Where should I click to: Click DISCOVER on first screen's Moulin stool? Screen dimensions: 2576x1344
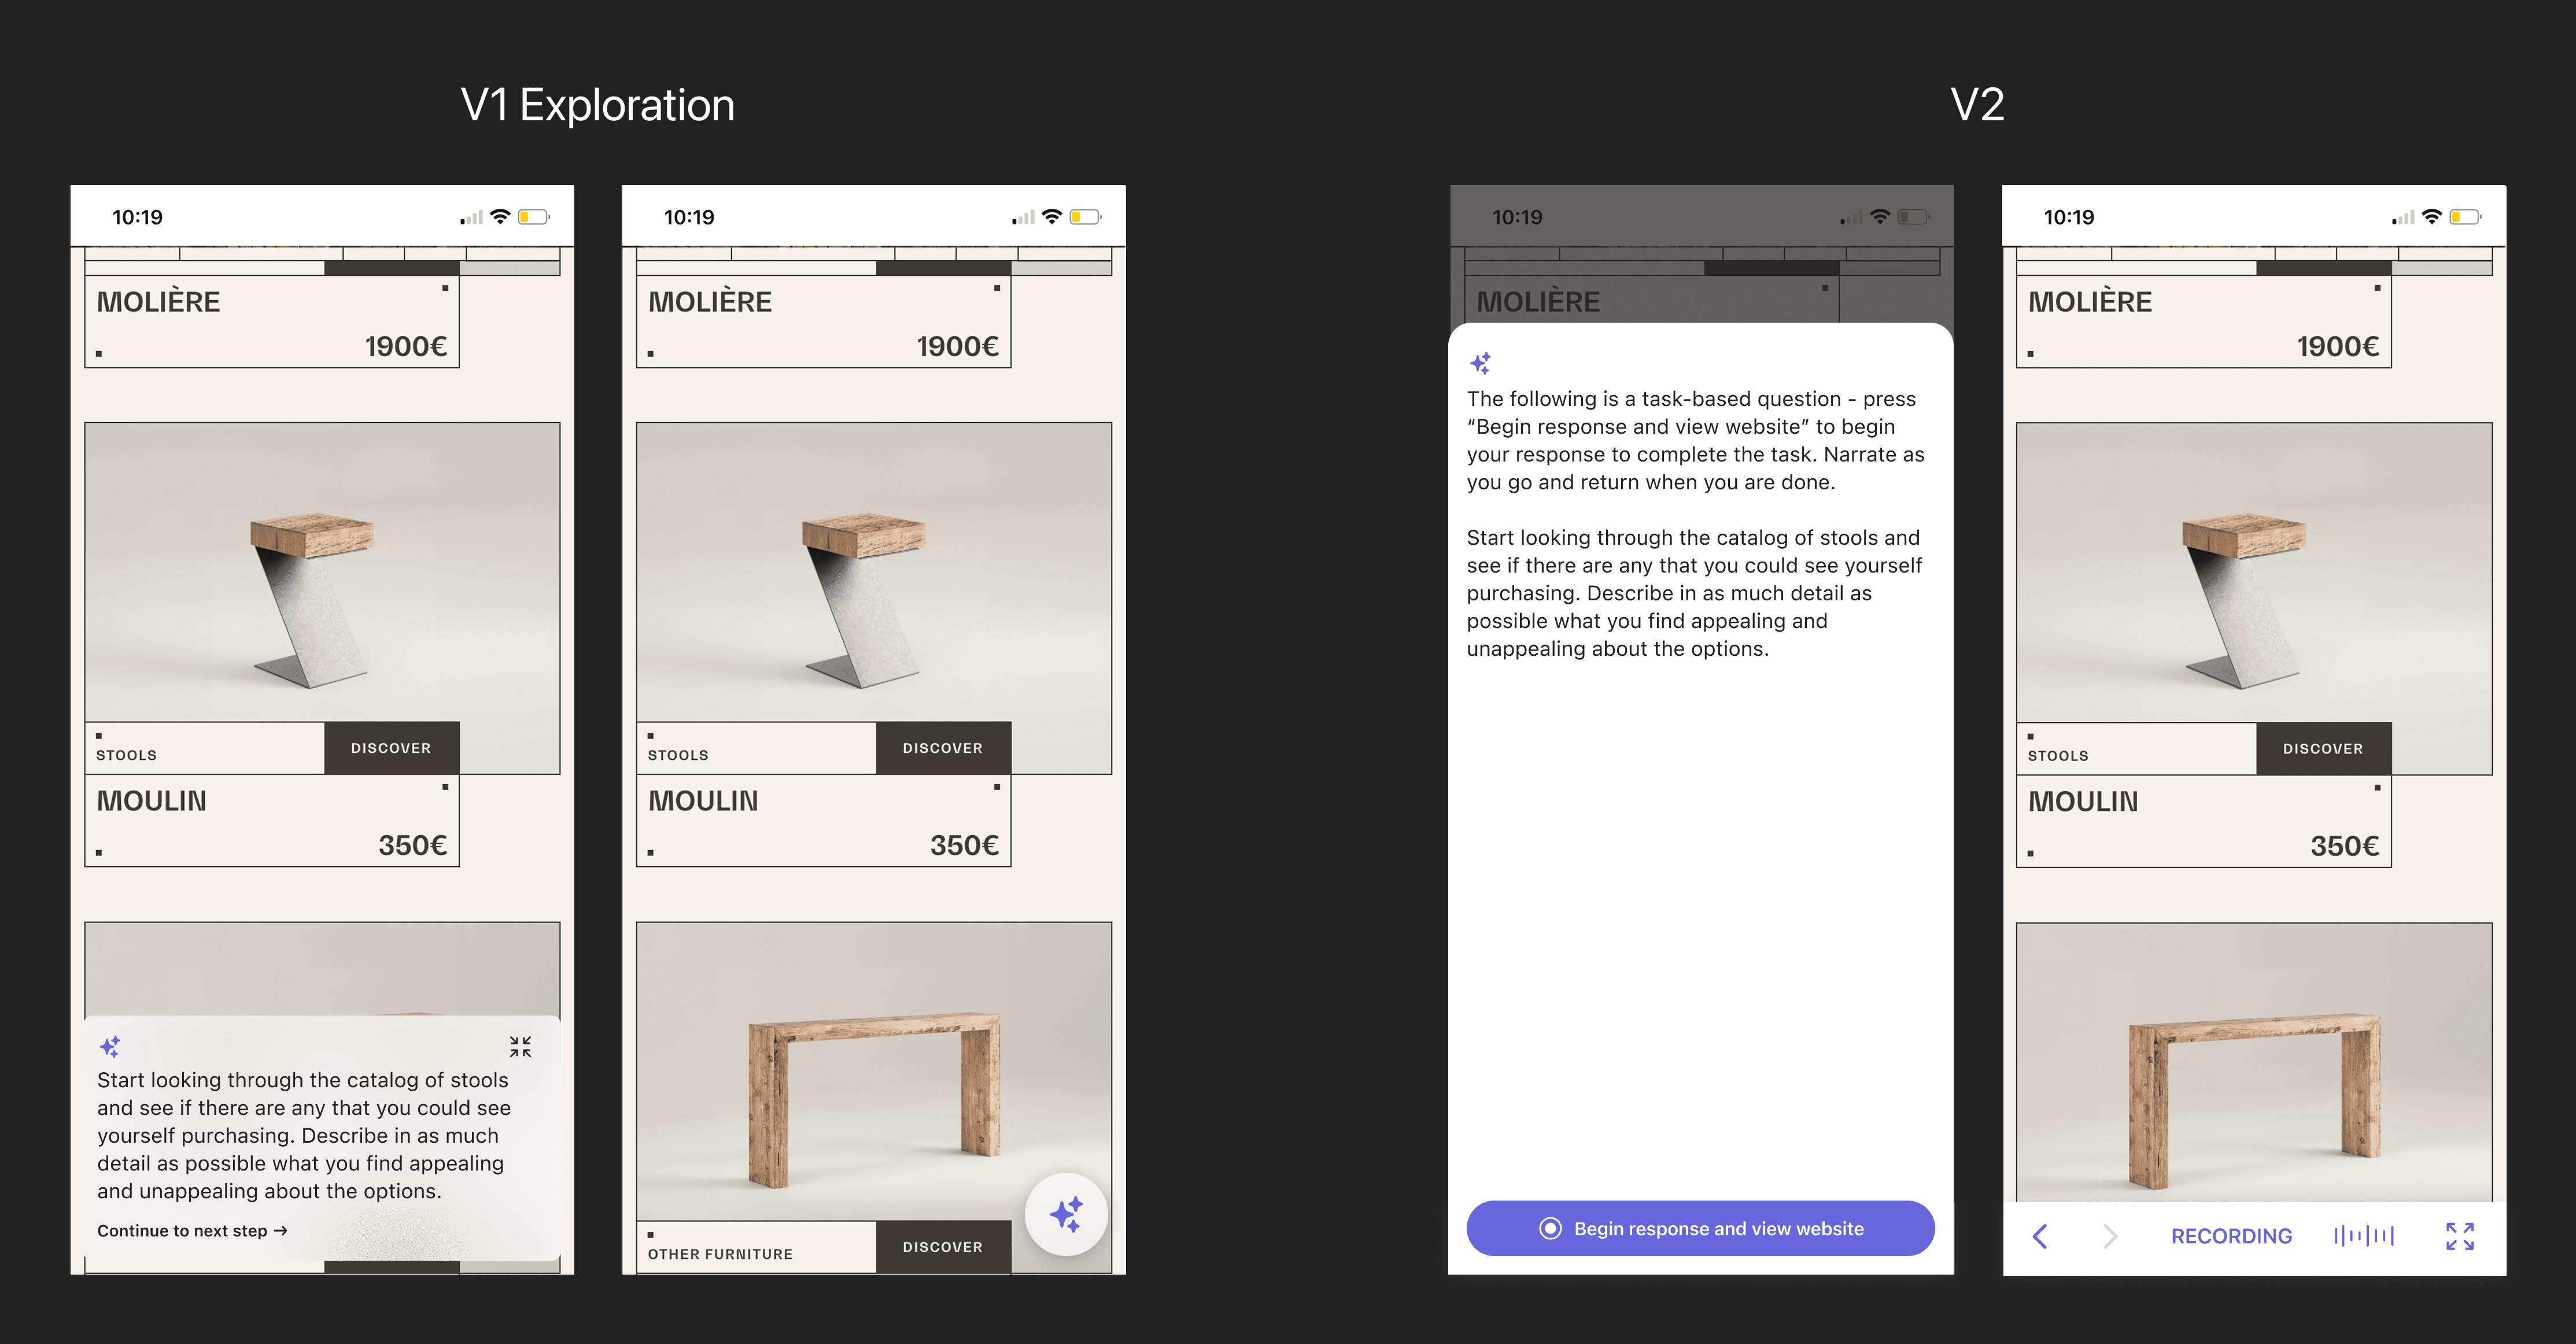click(391, 748)
